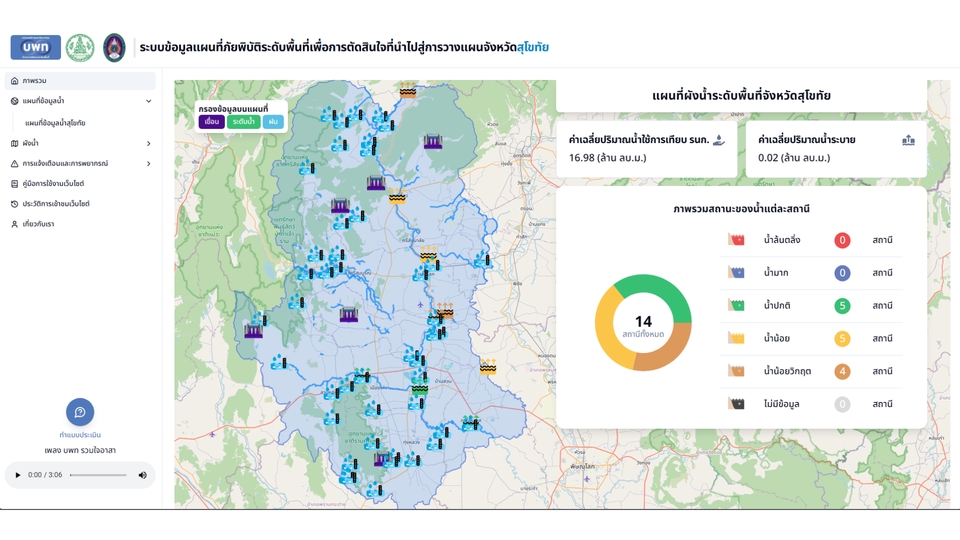
Task: Click the blue UWN logo in the header
Action: (x=35, y=47)
